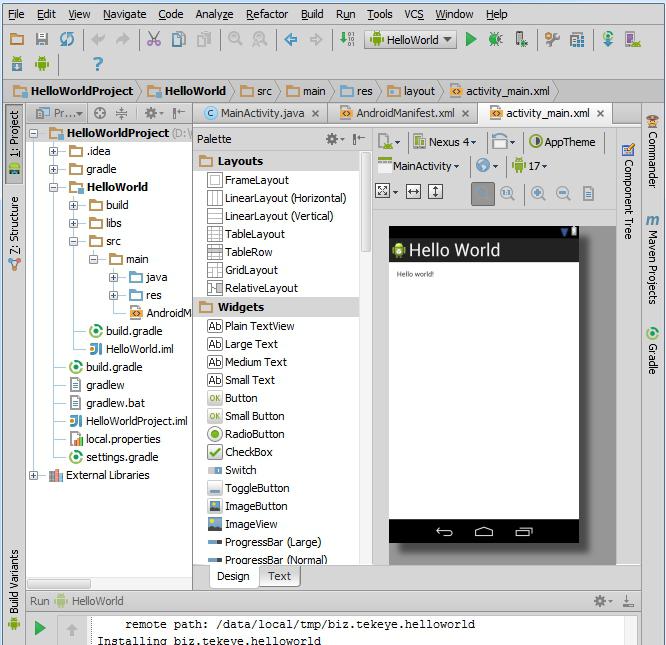Click the Synchronize refresh icon
Image resolution: width=666 pixels, height=645 pixels.
[67, 39]
